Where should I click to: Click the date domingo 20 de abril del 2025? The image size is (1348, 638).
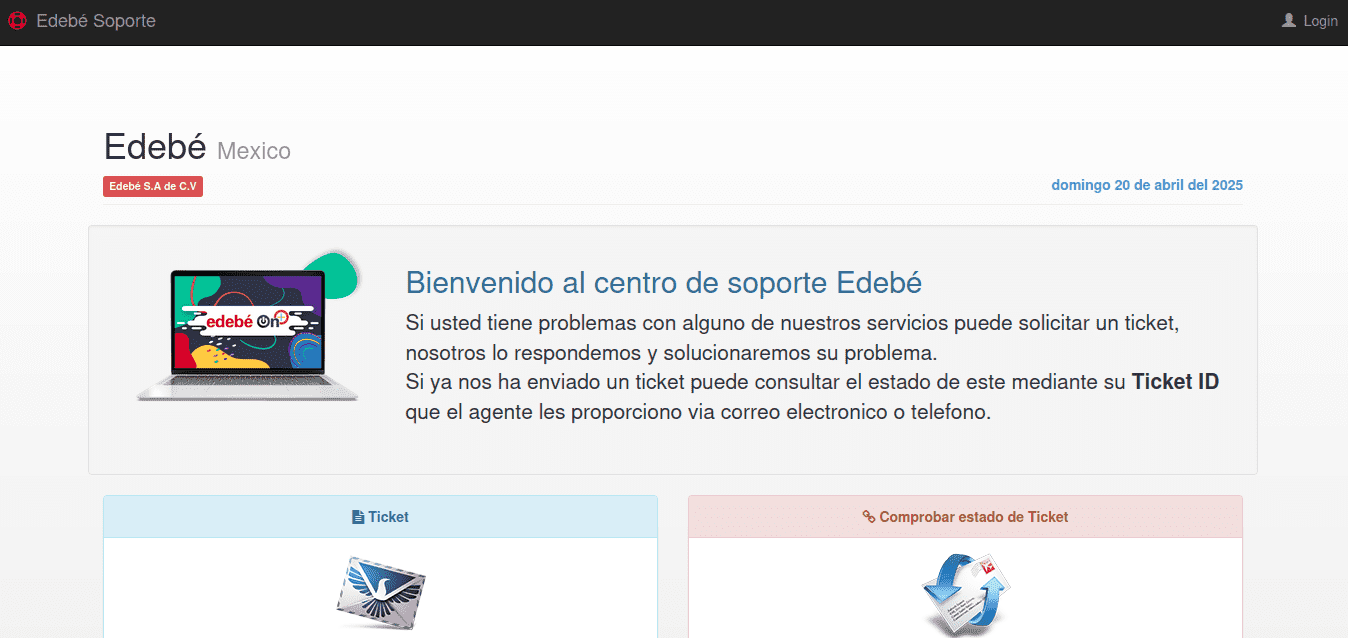[1147, 185]
